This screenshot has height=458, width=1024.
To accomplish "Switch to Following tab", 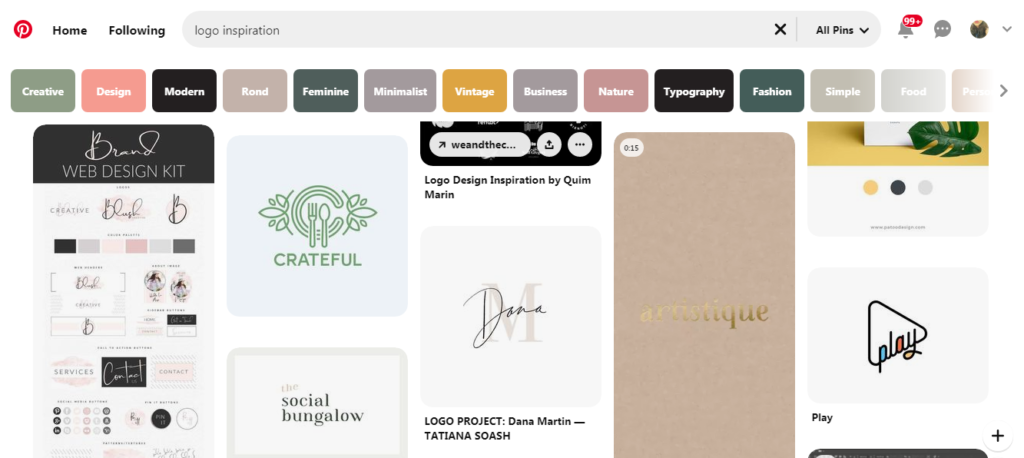I will [x=136, y=30].
